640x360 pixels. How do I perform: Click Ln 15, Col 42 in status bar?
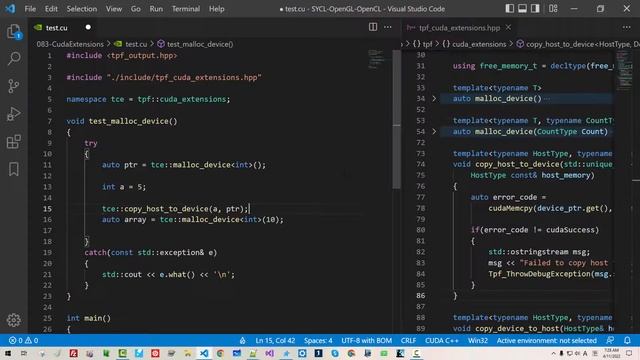coord(275,340)
